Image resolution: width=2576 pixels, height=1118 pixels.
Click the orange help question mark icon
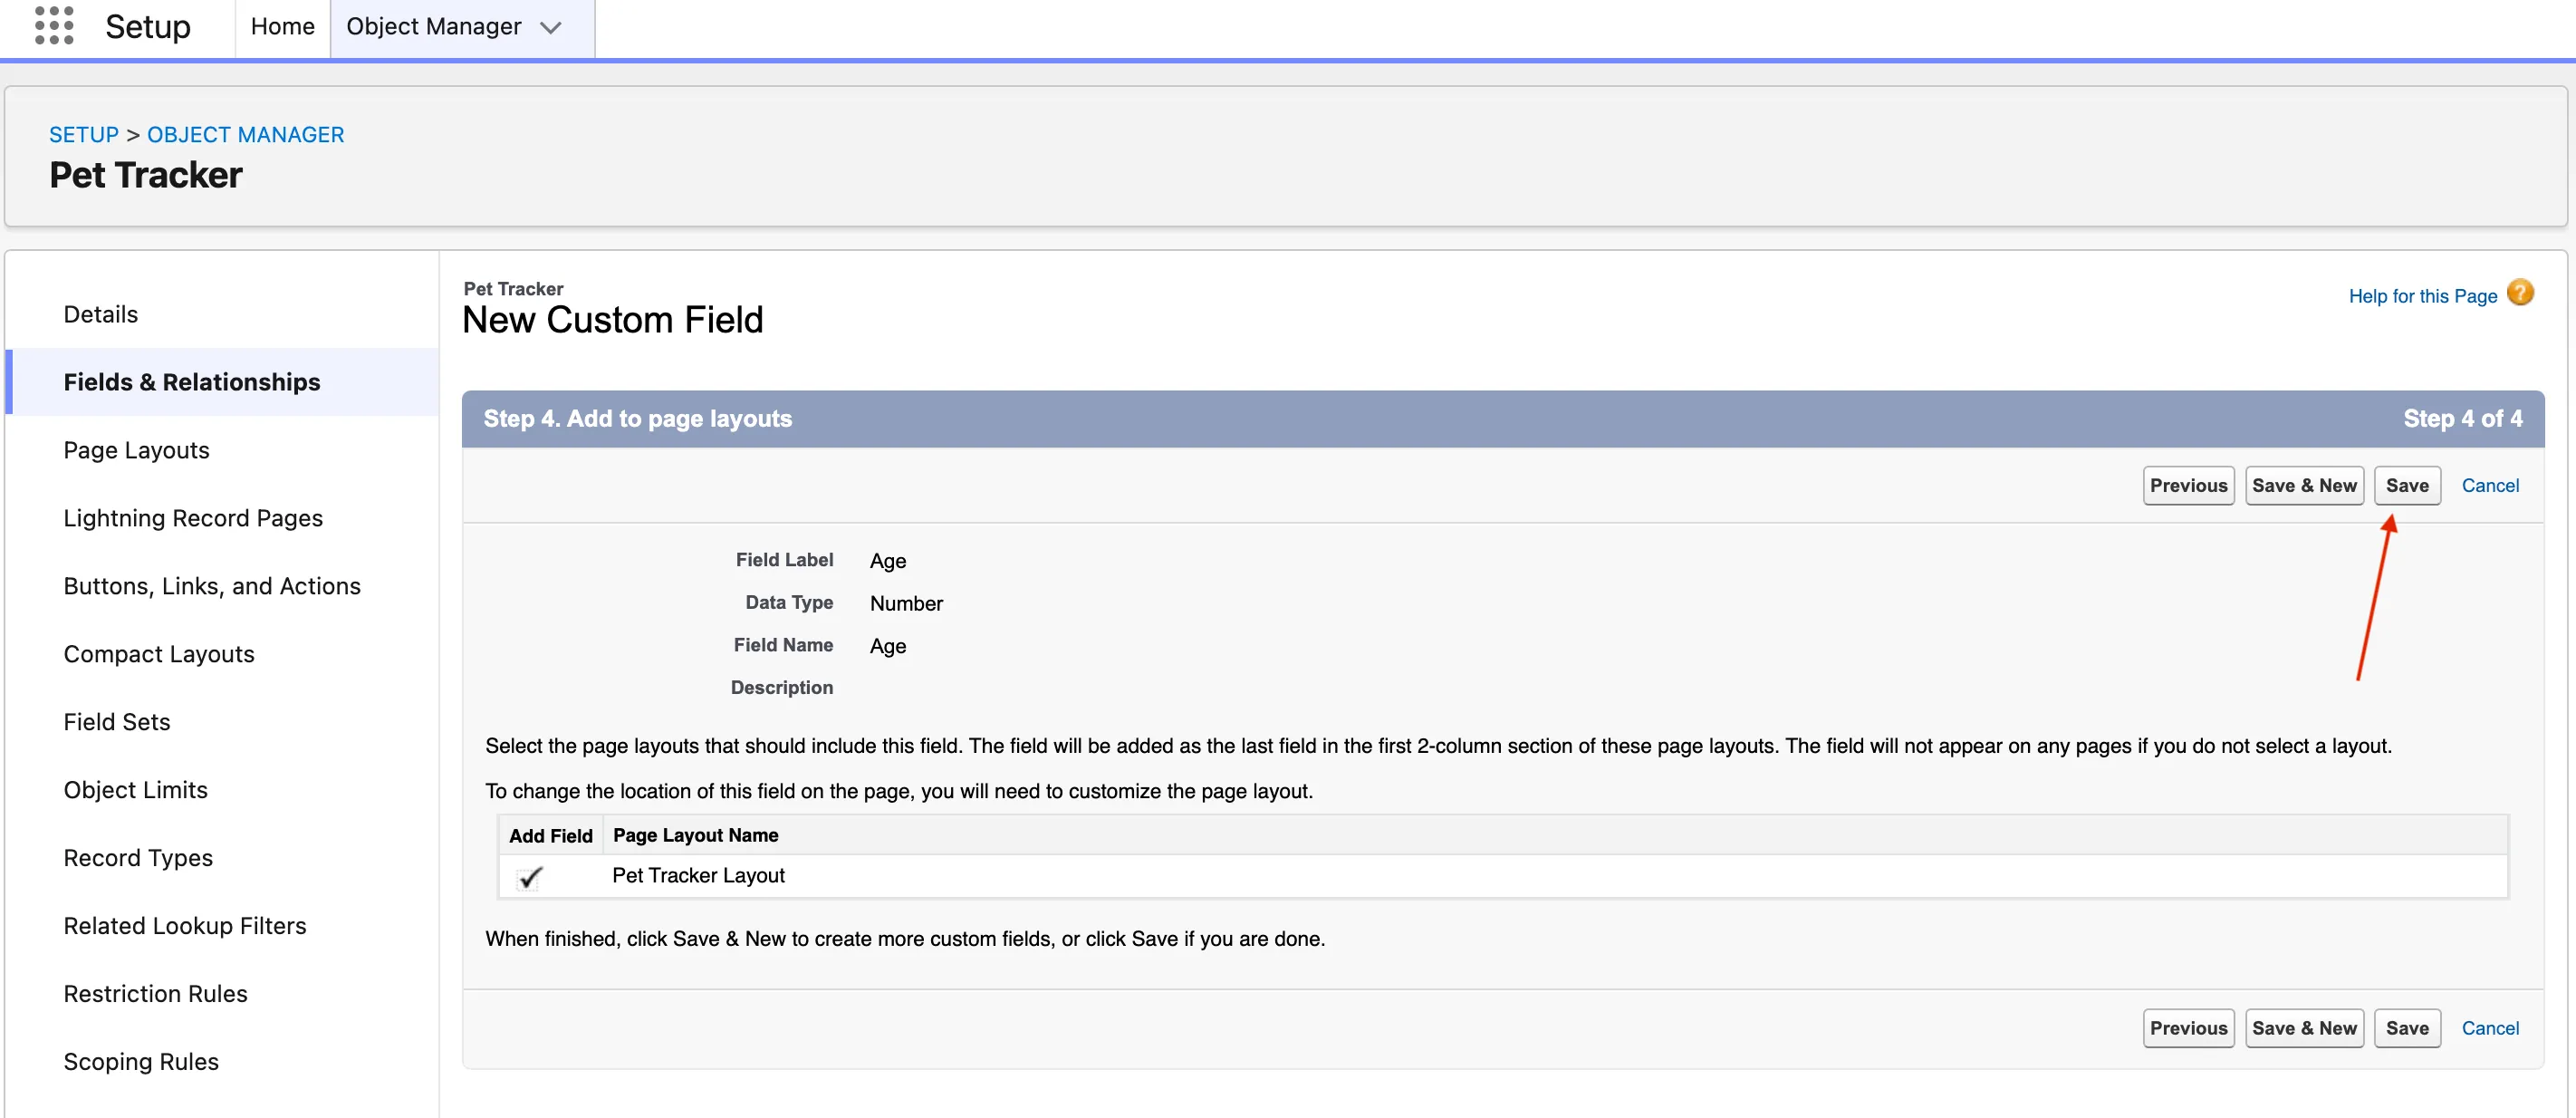[x=2520, y=293]
